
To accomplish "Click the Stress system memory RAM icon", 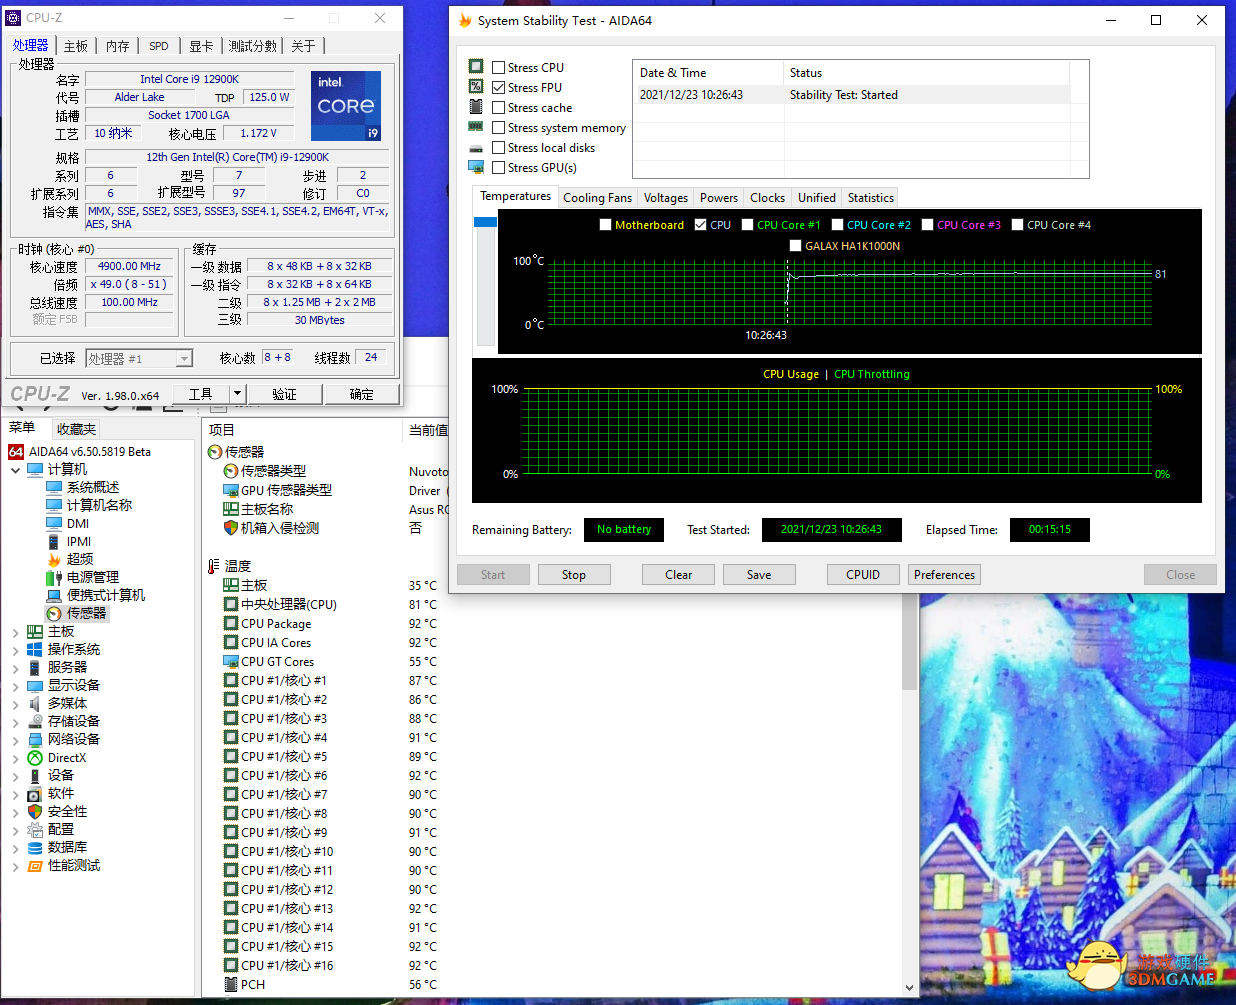I will [476, 127].
